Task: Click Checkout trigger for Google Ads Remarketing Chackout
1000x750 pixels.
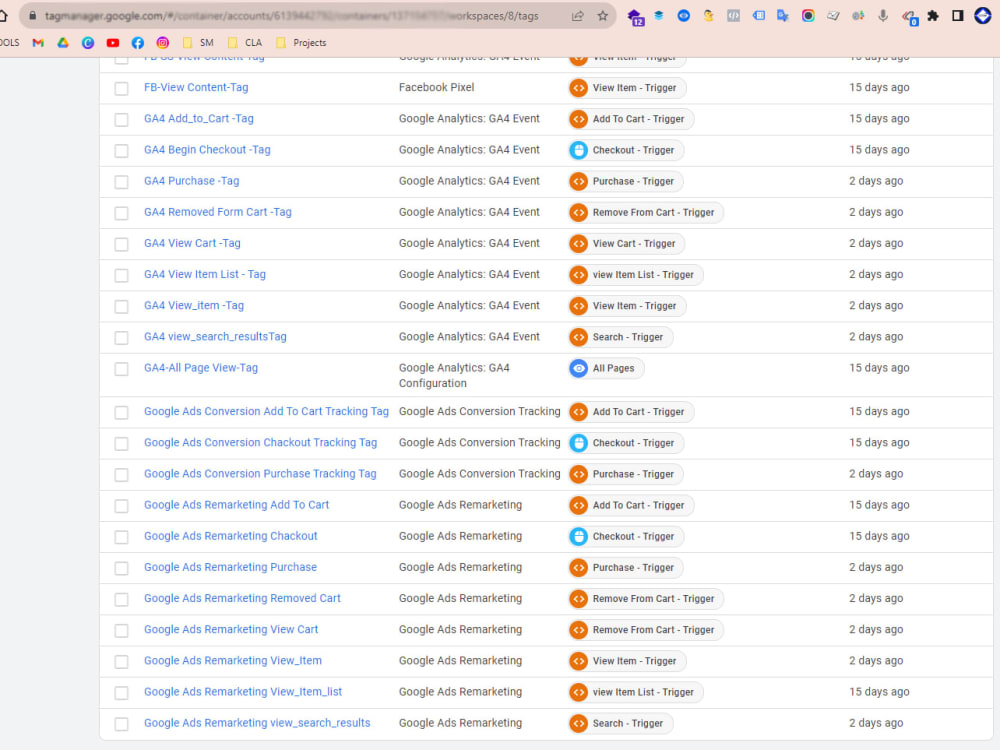Action: pos(626,536)
